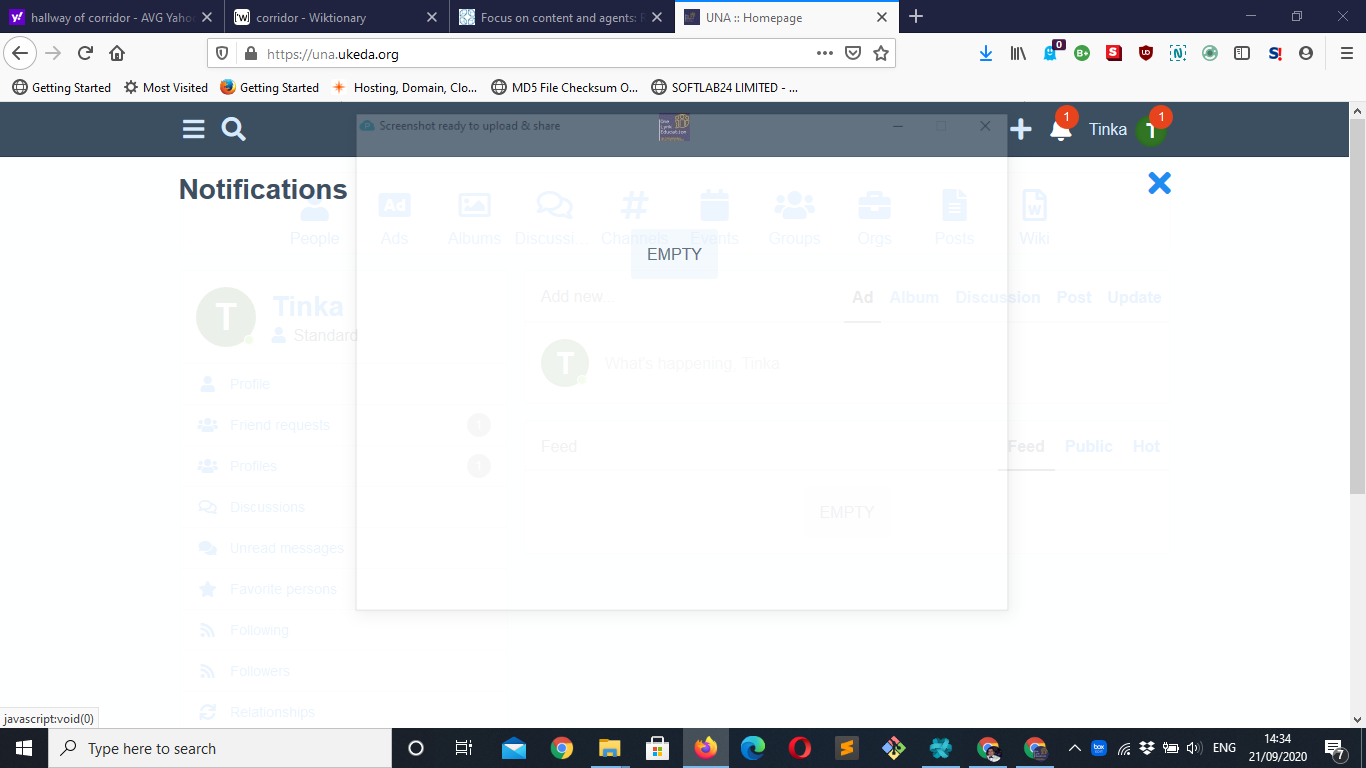Click the Save to Pocket icon

click(853, 54)
